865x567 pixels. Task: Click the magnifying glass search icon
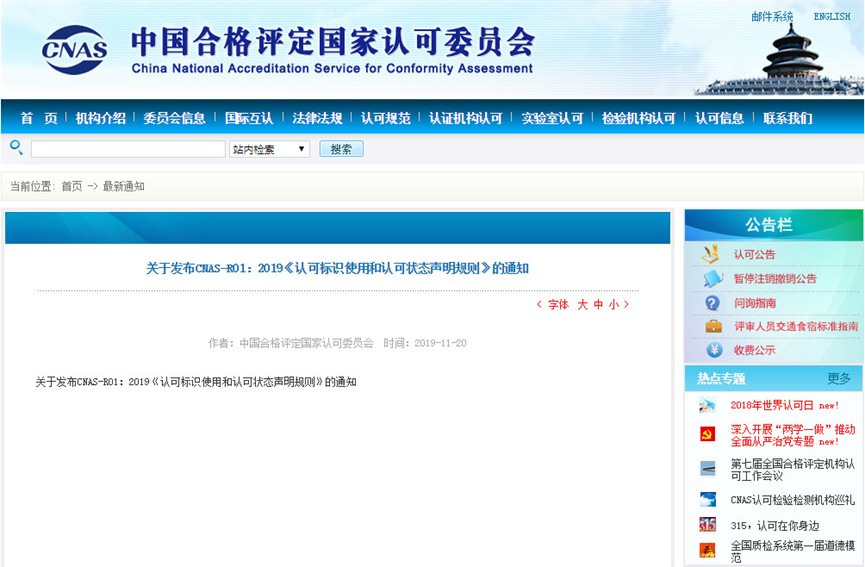16,148
